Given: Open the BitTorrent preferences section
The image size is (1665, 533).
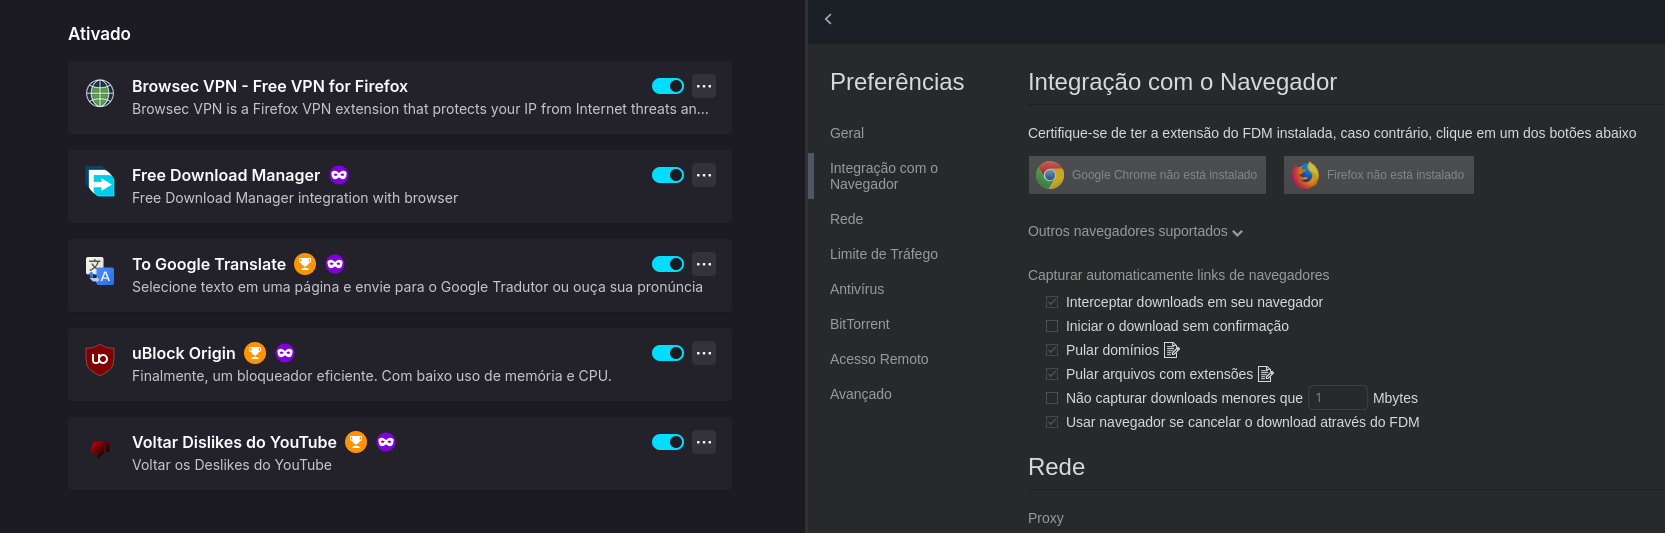Looking at the screenshot, I should 859,324.
